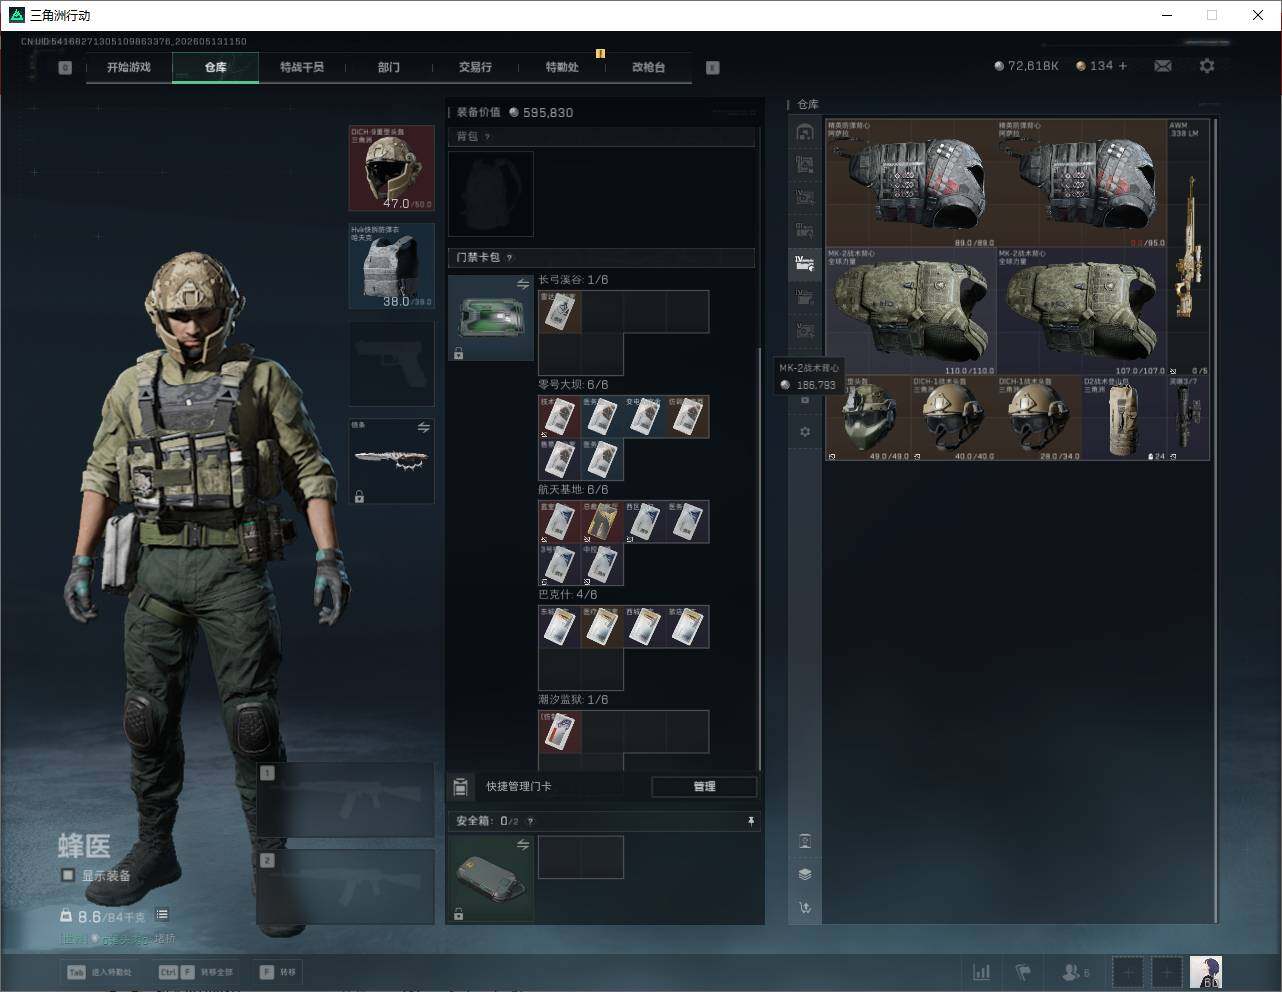Select the 精英防弹背心 with 89.0/89.0 durability
Screen dimensions: 1282x992
[x=911, y=184]
